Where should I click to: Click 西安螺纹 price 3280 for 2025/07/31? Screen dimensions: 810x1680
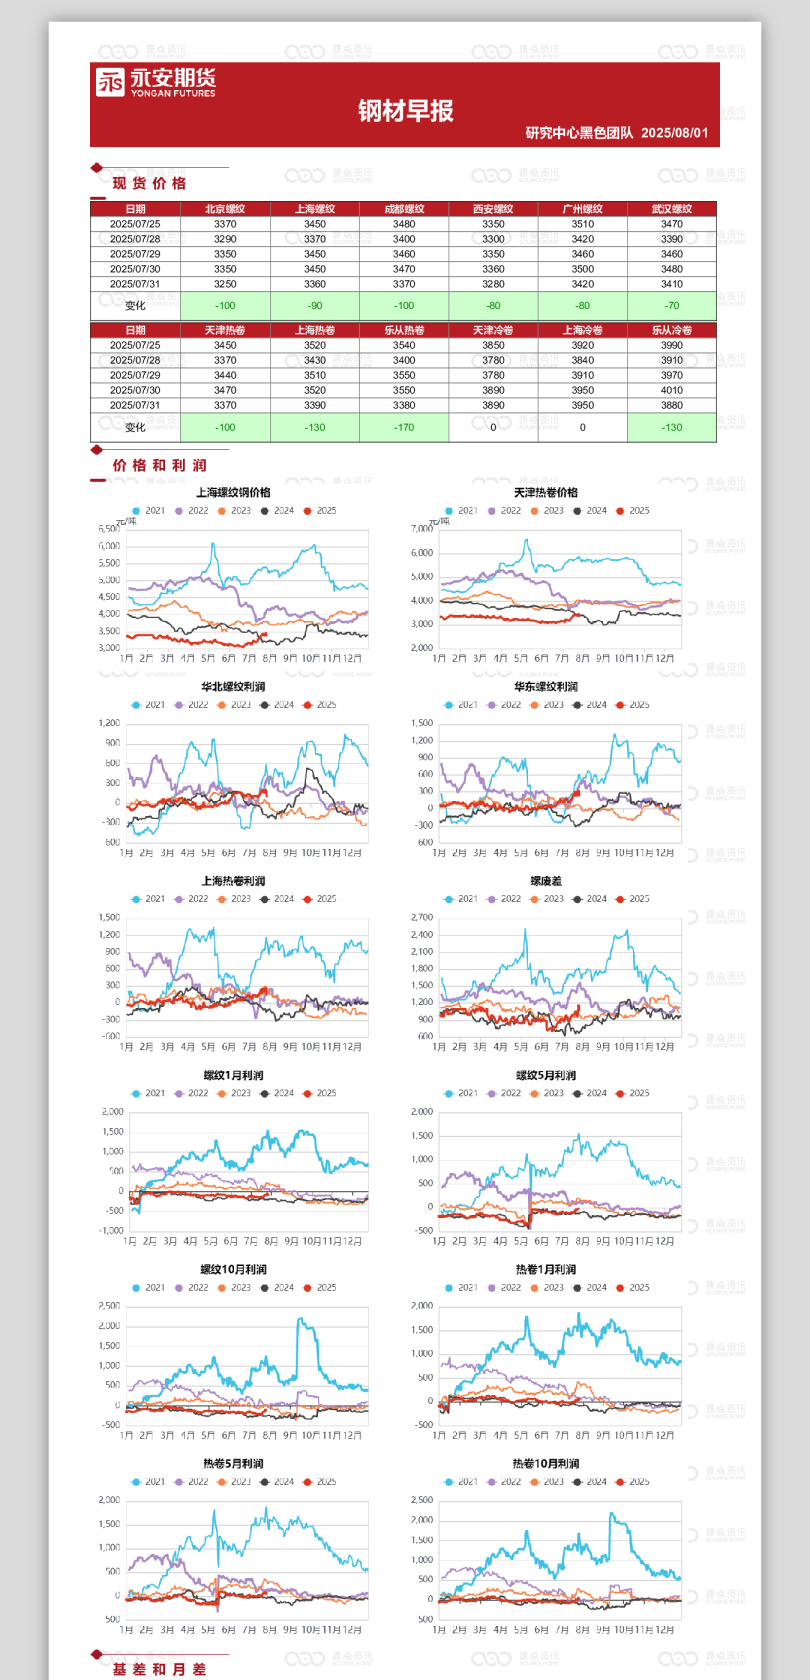493,284
